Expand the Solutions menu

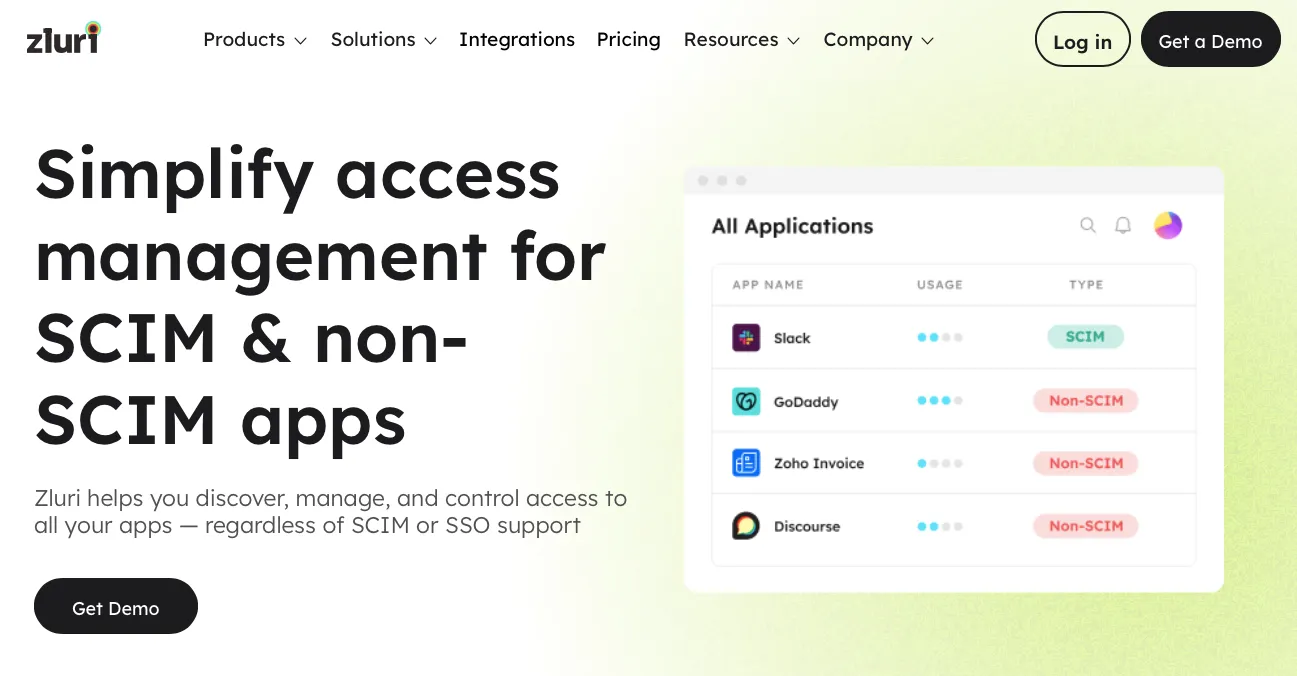click(x=384, y=40)
